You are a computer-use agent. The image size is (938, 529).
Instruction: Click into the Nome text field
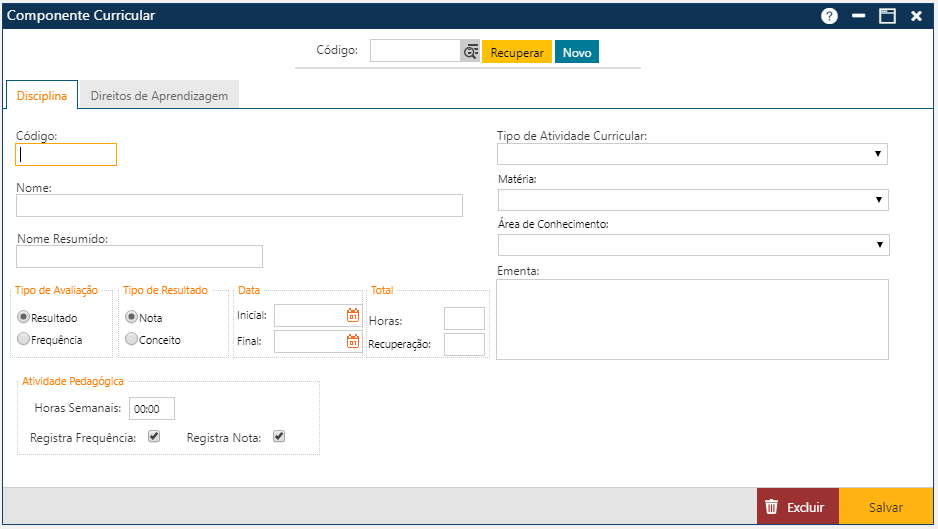[239, 206]
